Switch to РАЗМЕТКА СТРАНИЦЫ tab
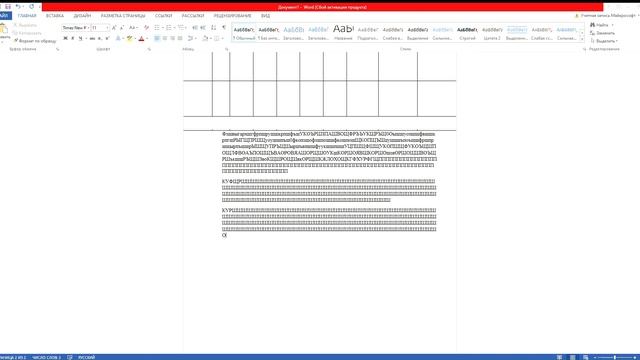640x360 pixels. click(x=123, y=16)
